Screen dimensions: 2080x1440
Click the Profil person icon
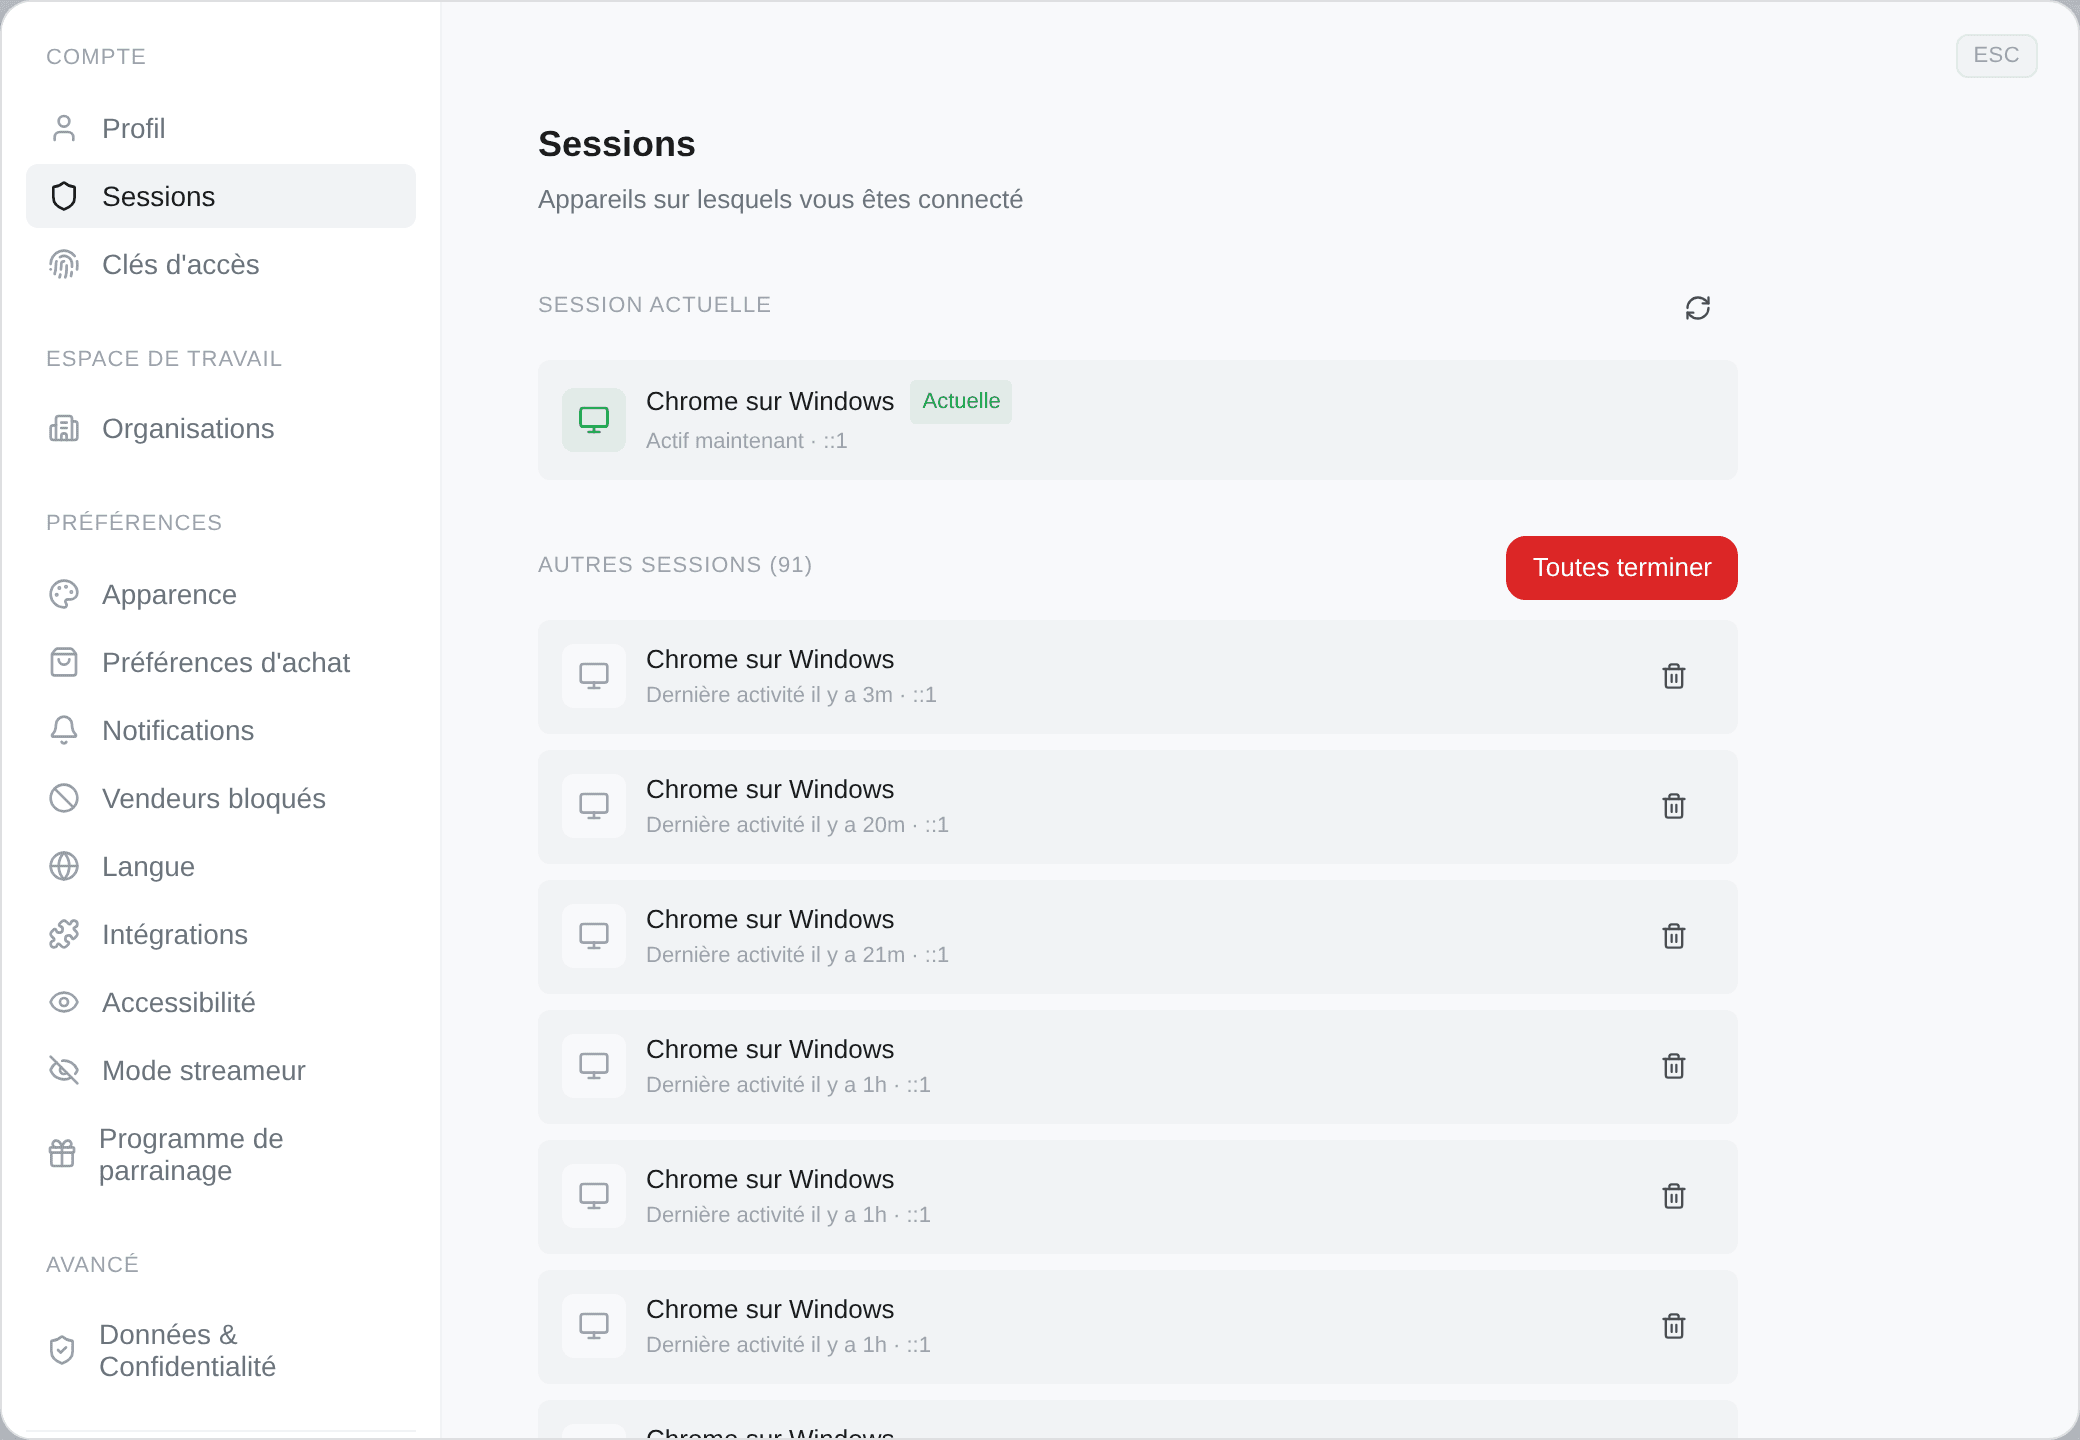pos(64,128)
